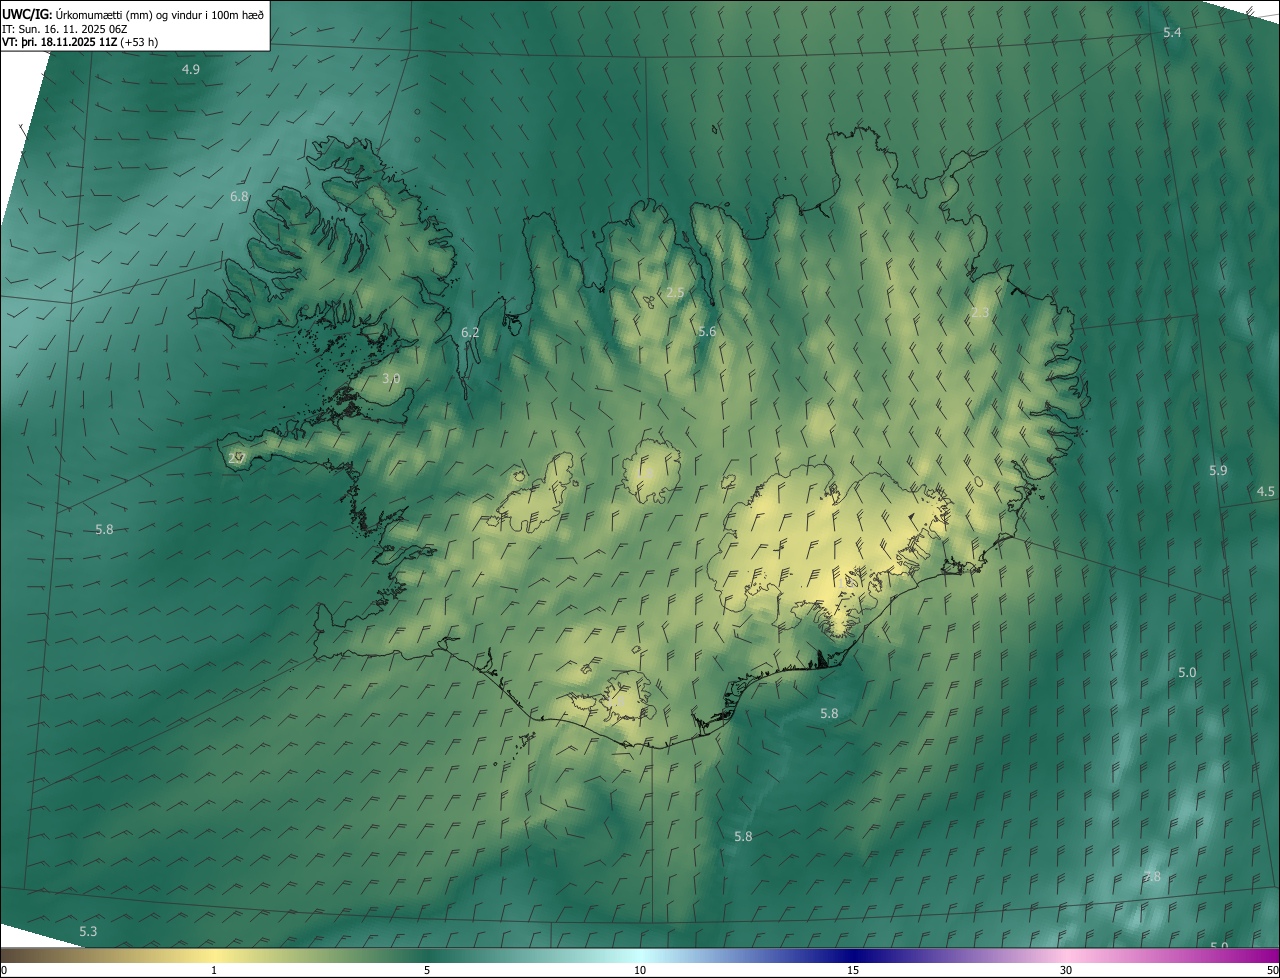Click the 6.2 value label in Húnaflói bay
Screen dimensions: 1280x978
pyautogui.click(x=470, y=332)
